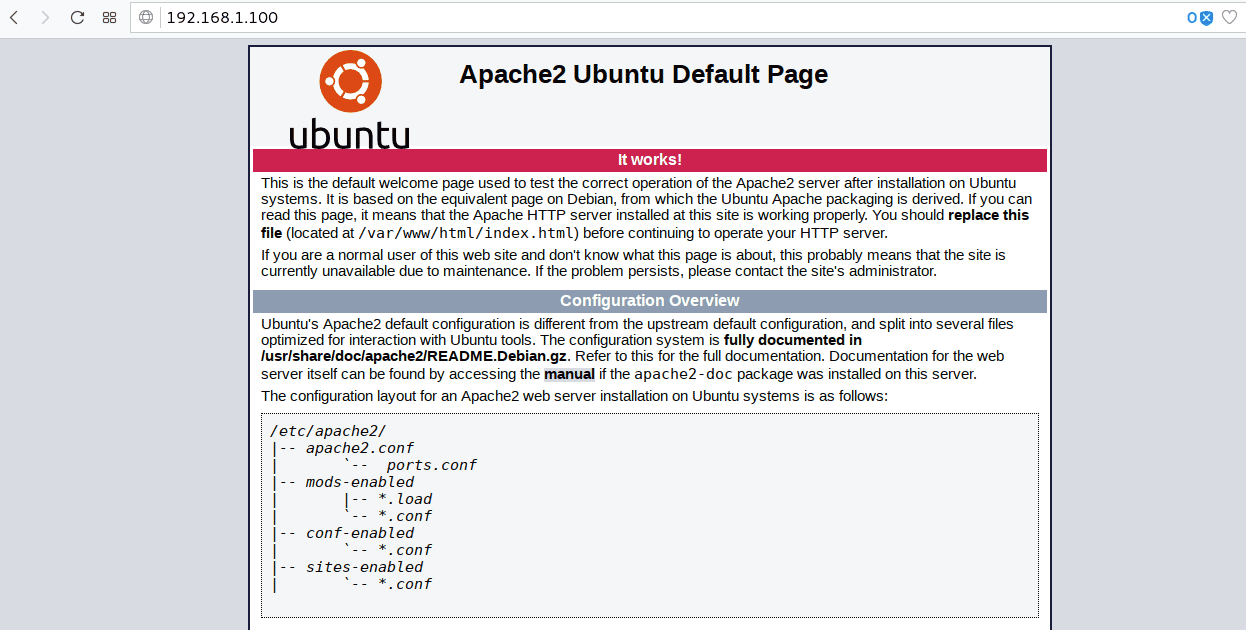
Task: Click the globe site-info icon
Action: click(x=146, y=18)
